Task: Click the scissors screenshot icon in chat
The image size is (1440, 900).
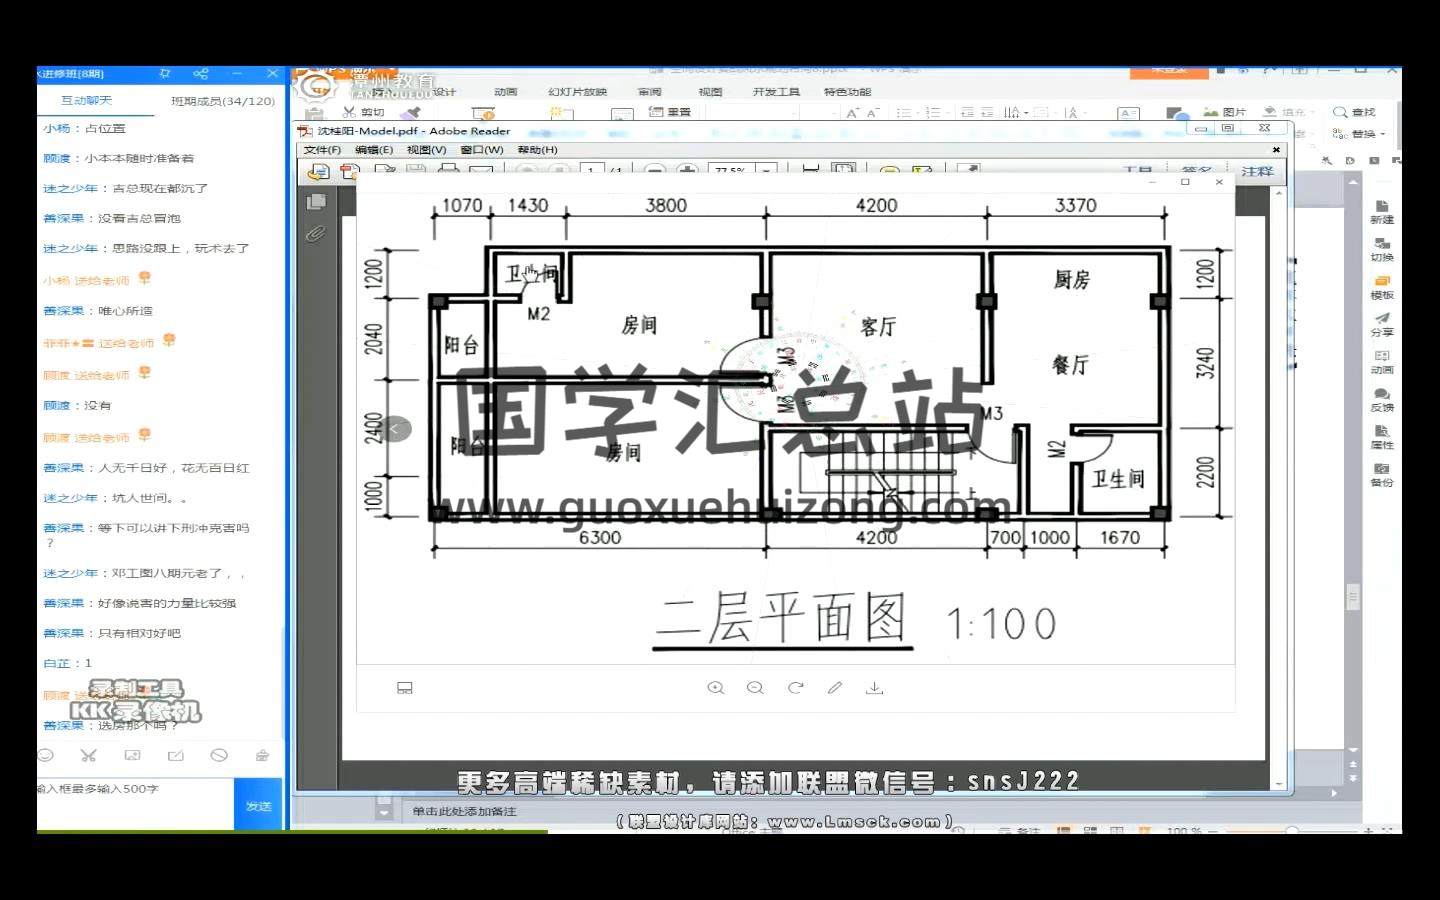Action: [88, 756]
